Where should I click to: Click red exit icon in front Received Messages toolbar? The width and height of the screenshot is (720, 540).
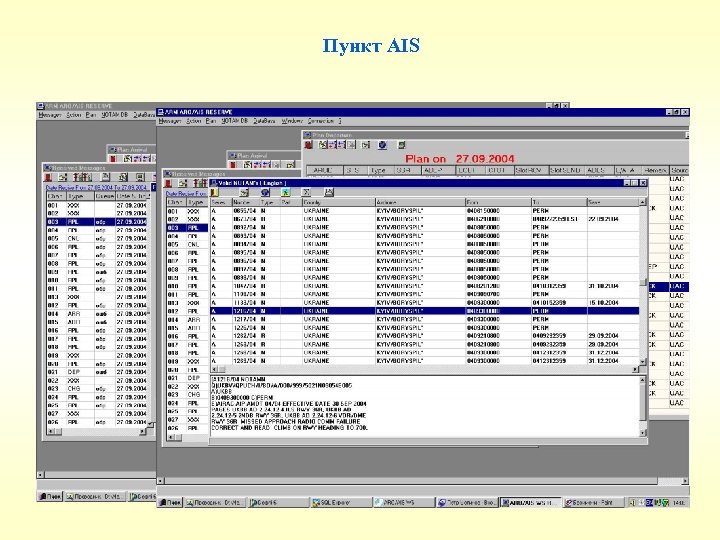168,184
